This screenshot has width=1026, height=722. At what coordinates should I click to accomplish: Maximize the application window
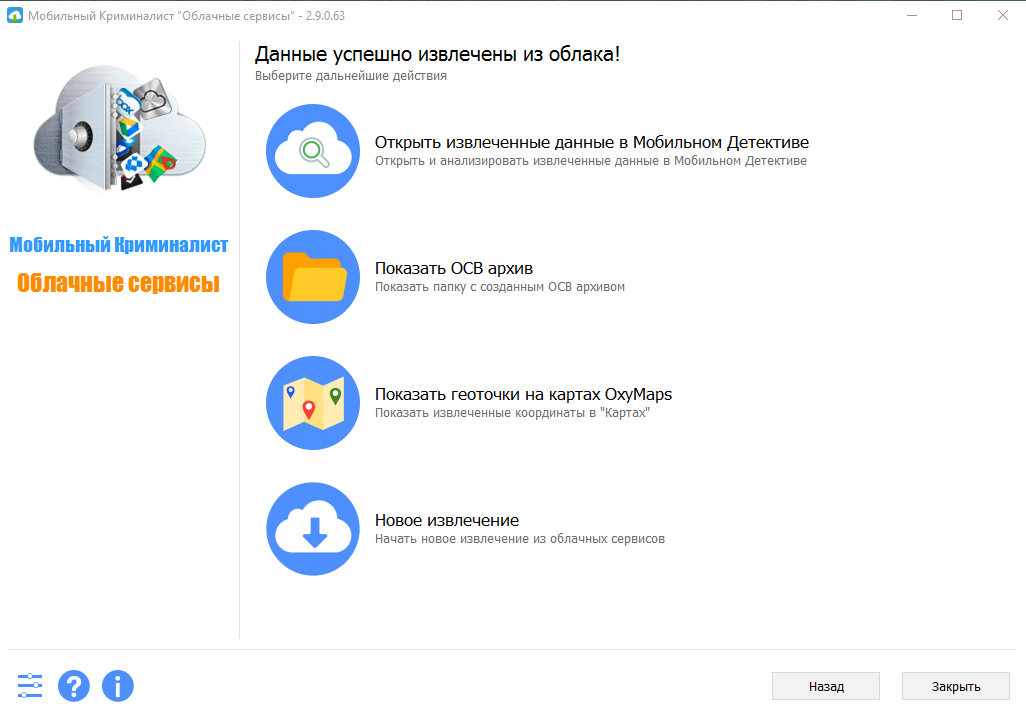click(957, 15)
